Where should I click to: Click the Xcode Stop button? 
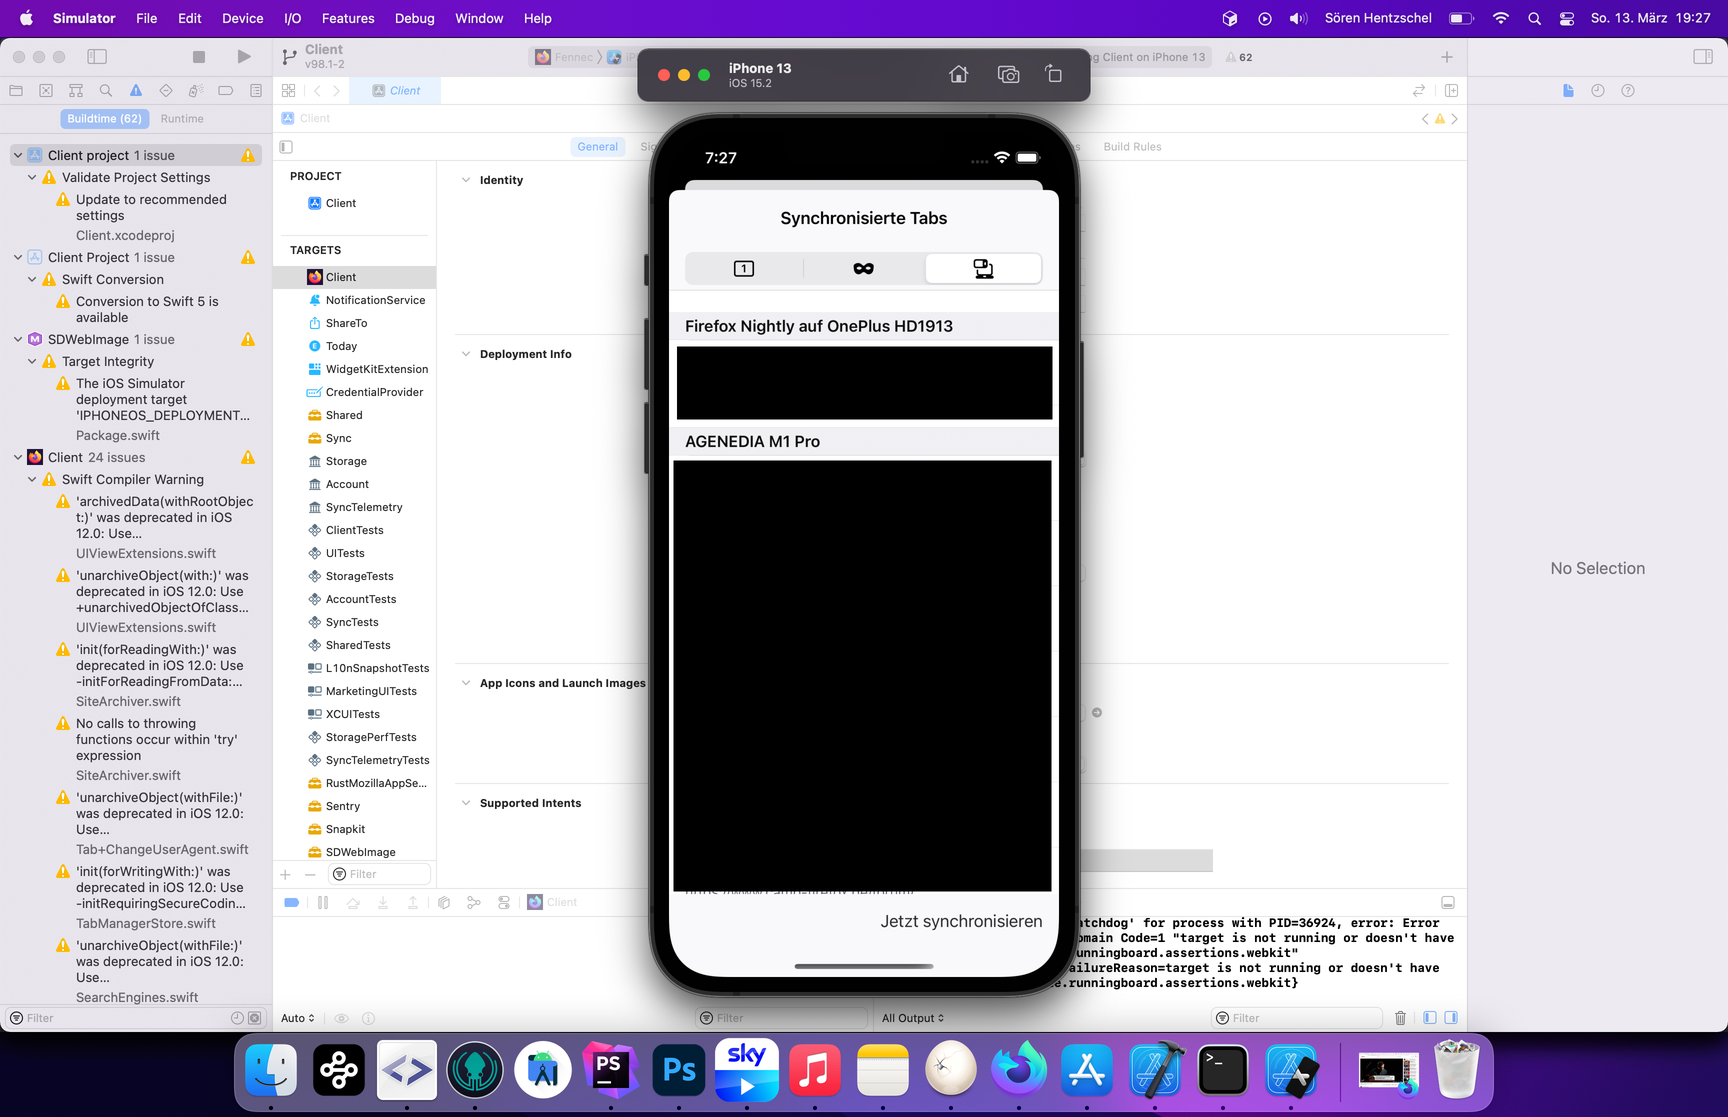coord(199,57)
